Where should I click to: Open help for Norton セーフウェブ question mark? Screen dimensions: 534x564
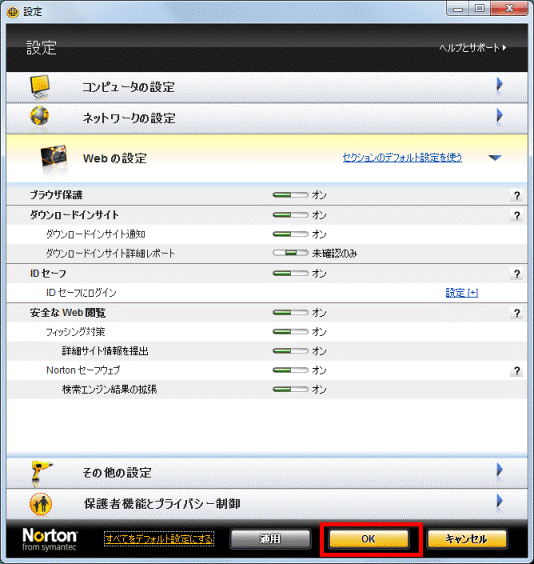517,371
